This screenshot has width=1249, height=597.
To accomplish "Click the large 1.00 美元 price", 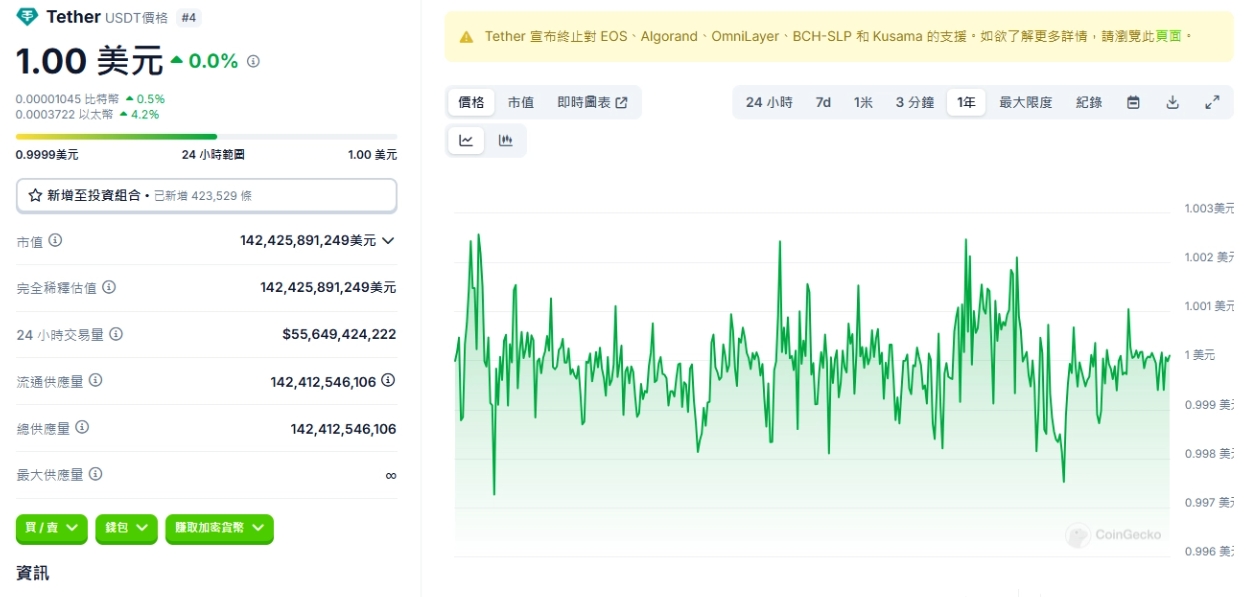I will point(89,61).
